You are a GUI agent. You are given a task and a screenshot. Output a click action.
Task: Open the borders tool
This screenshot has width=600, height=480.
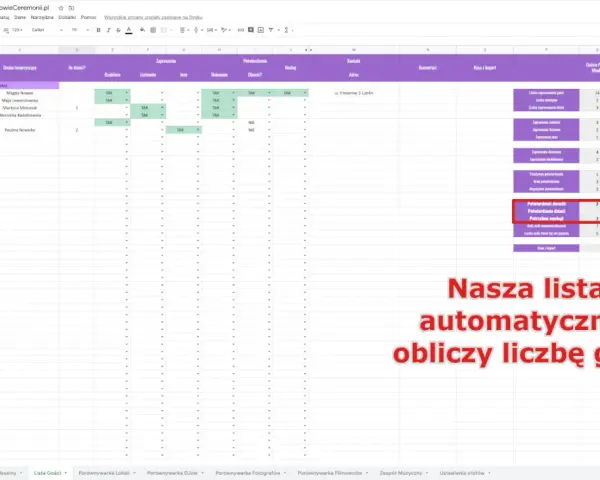(x=153, y=30)
